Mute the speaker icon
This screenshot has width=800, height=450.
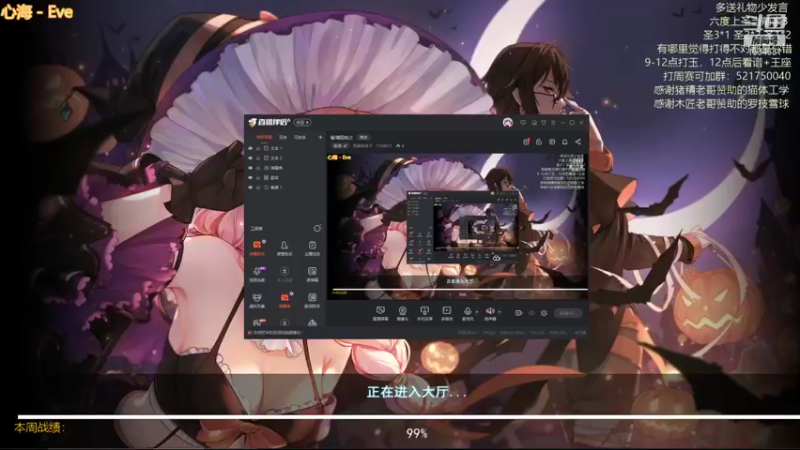[490, 311]
